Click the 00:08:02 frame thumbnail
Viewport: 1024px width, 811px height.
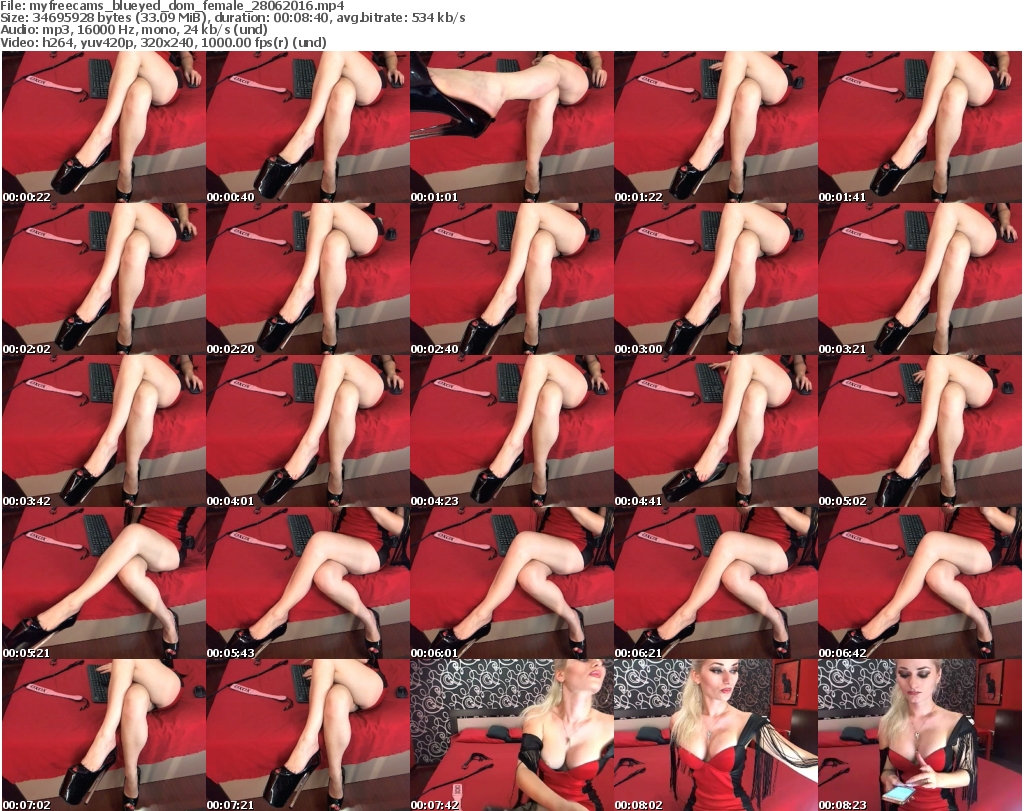click(x=716, y=735)
